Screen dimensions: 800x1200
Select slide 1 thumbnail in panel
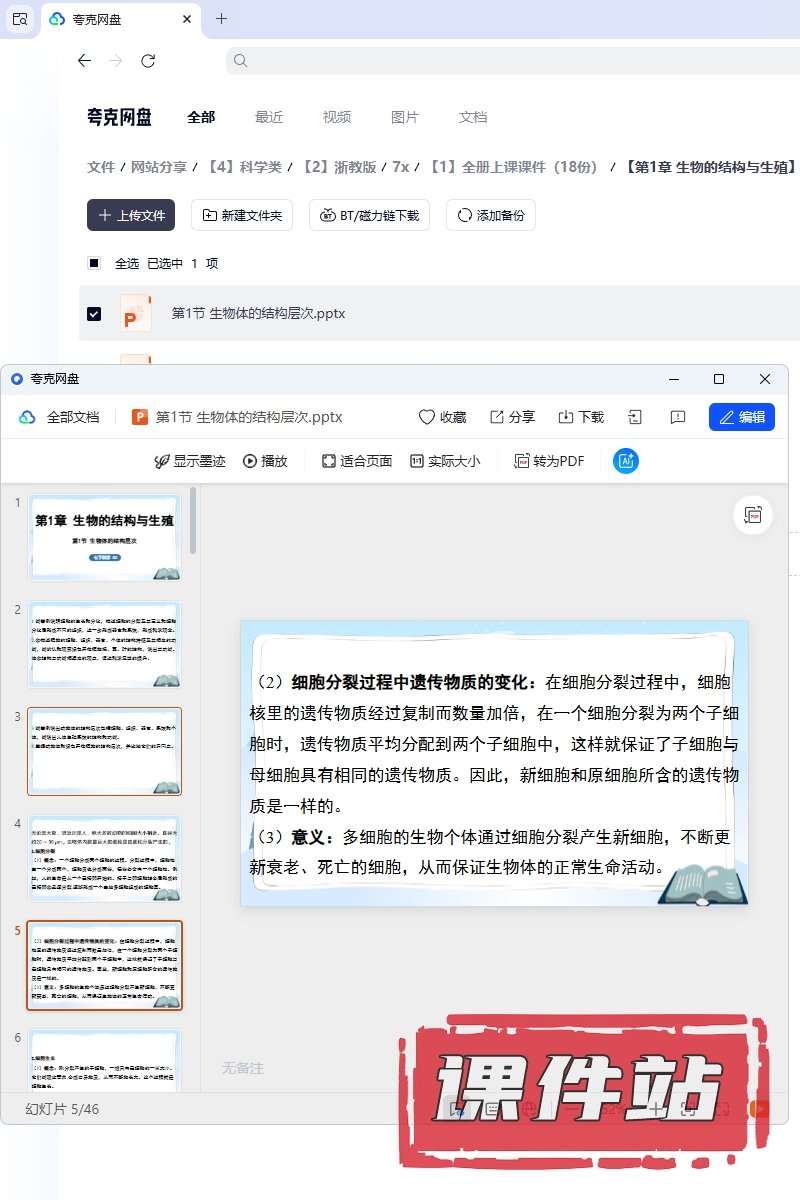click(105, 537)
